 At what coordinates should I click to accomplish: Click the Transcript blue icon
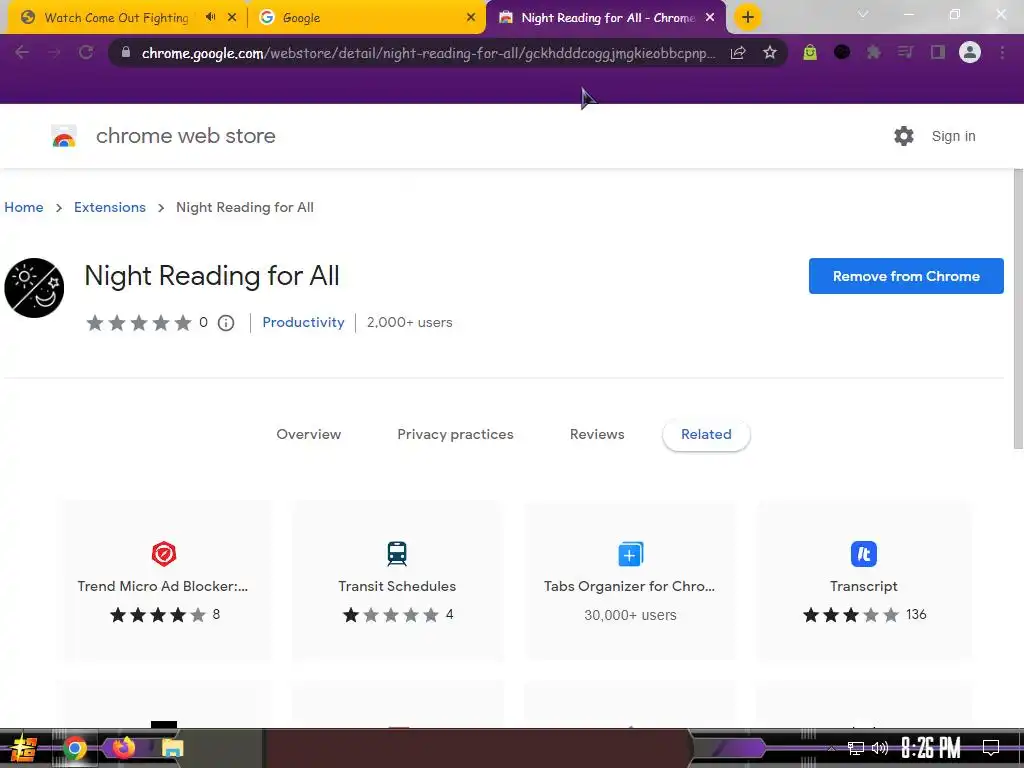(863, 554)
